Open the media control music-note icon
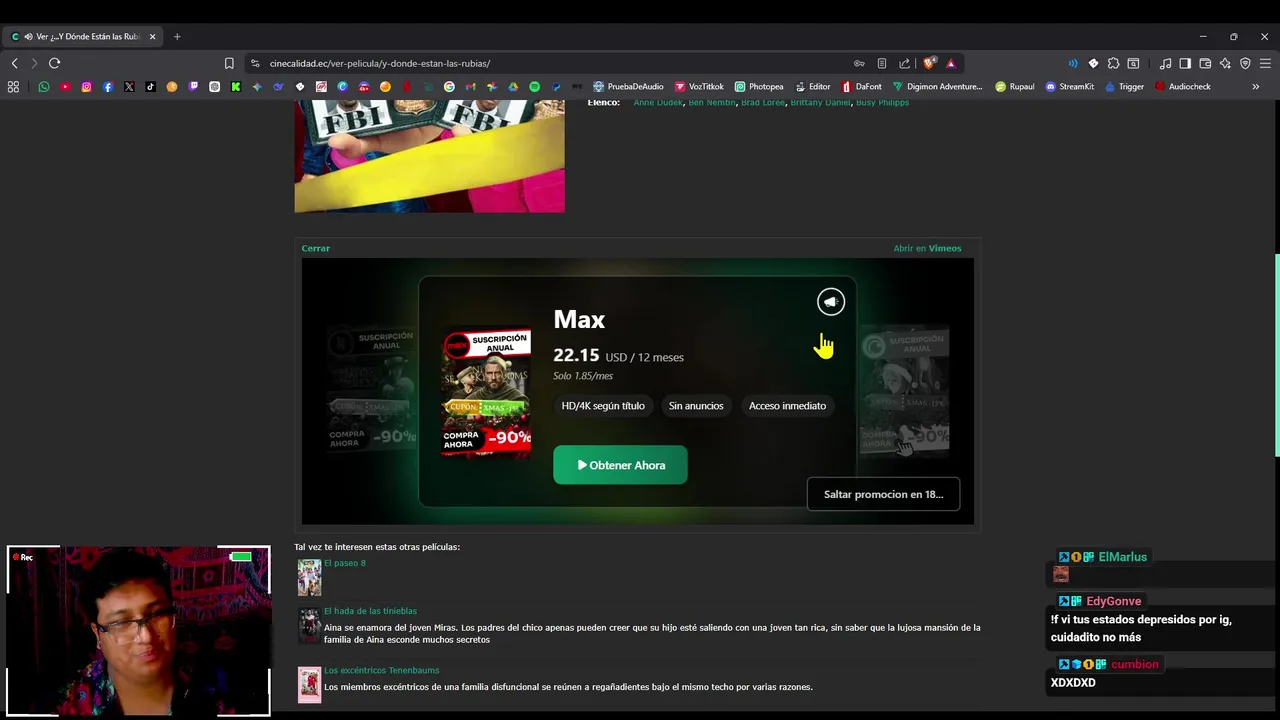The width and height of the screenshot is (1280, 720). tap(1165, 63)
